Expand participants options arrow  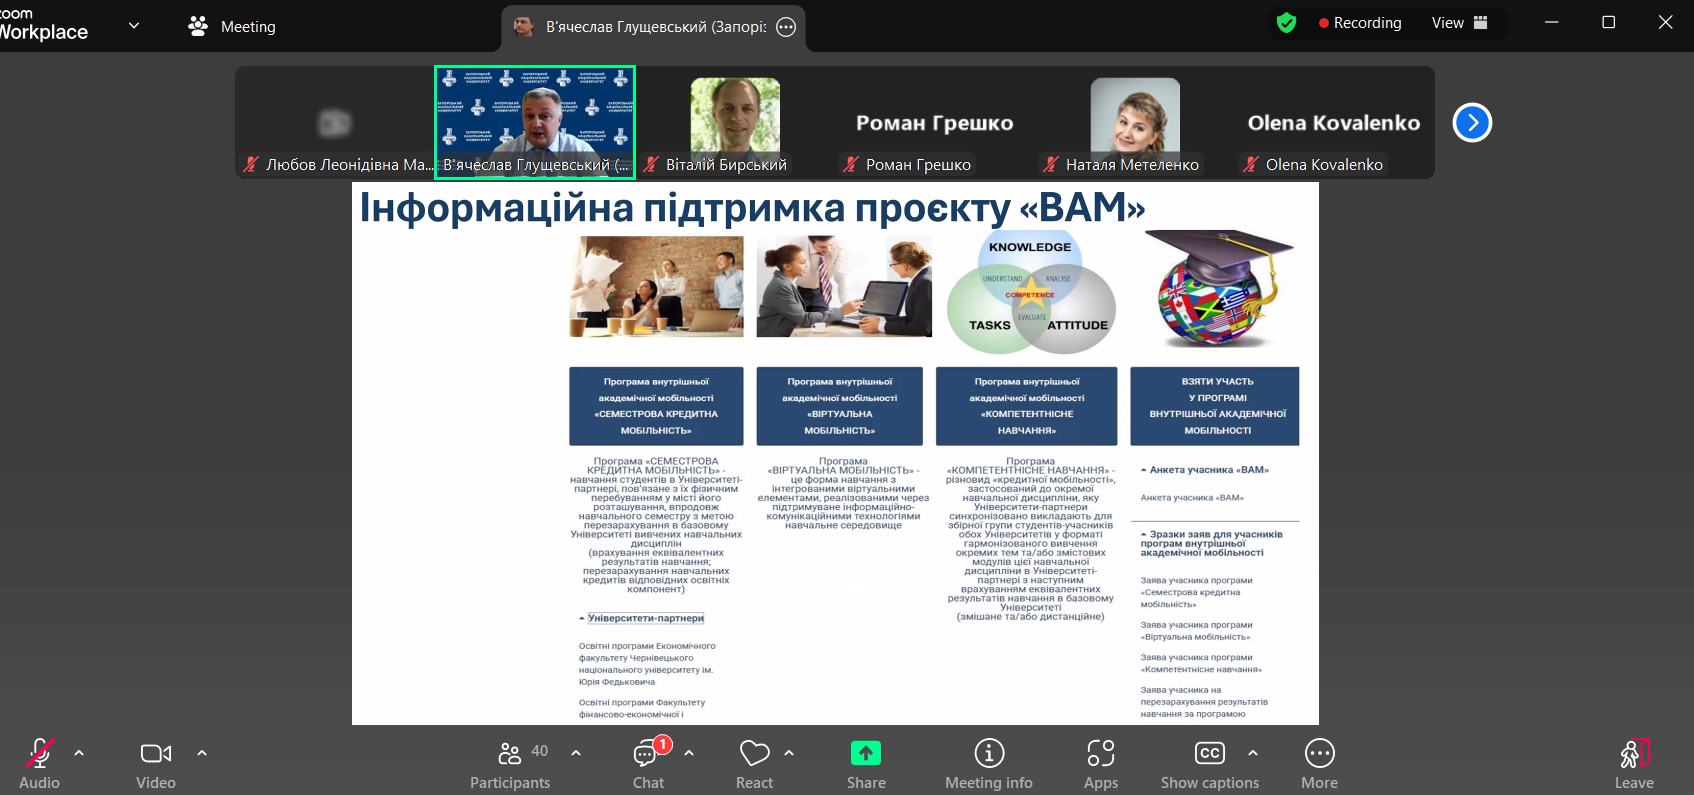576,753
